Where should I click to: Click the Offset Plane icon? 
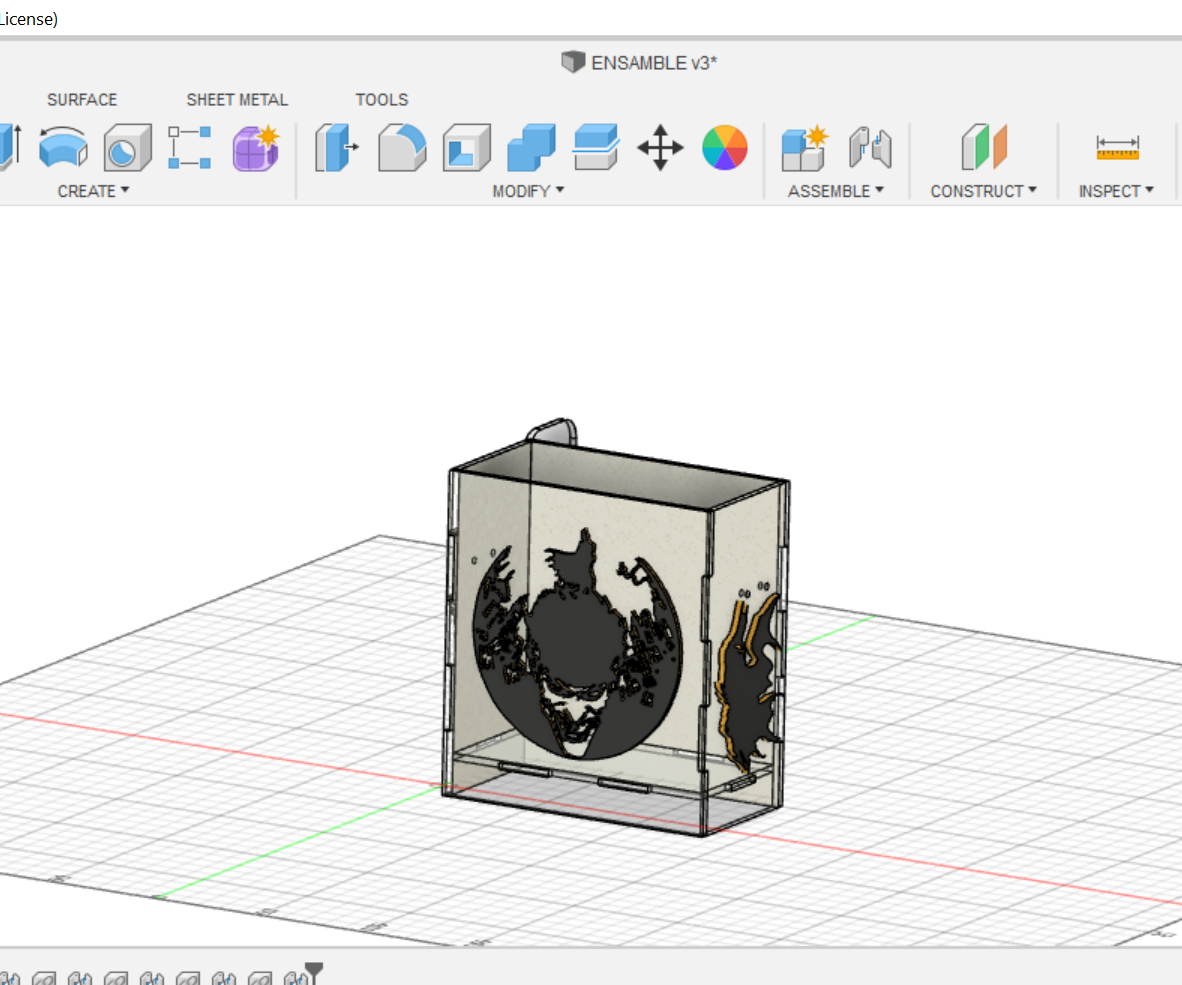coord(983,148)
